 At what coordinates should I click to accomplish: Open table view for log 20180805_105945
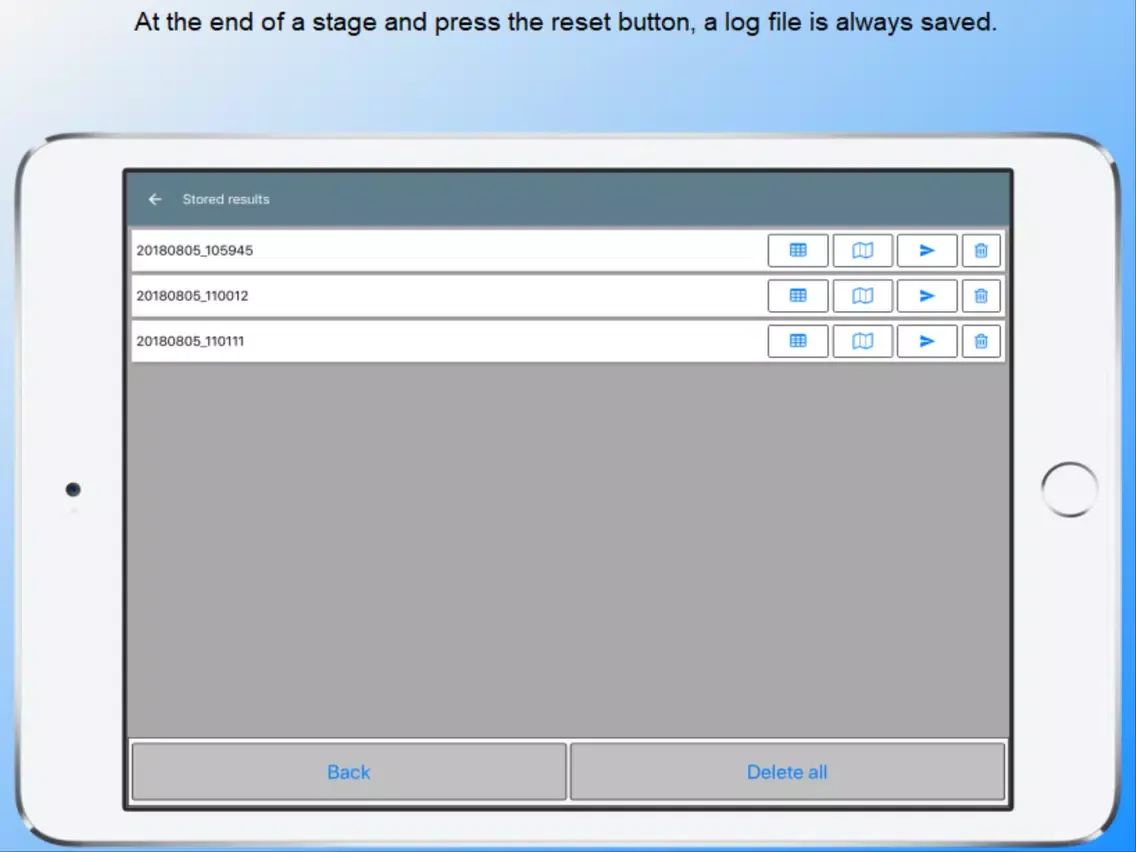798,251
